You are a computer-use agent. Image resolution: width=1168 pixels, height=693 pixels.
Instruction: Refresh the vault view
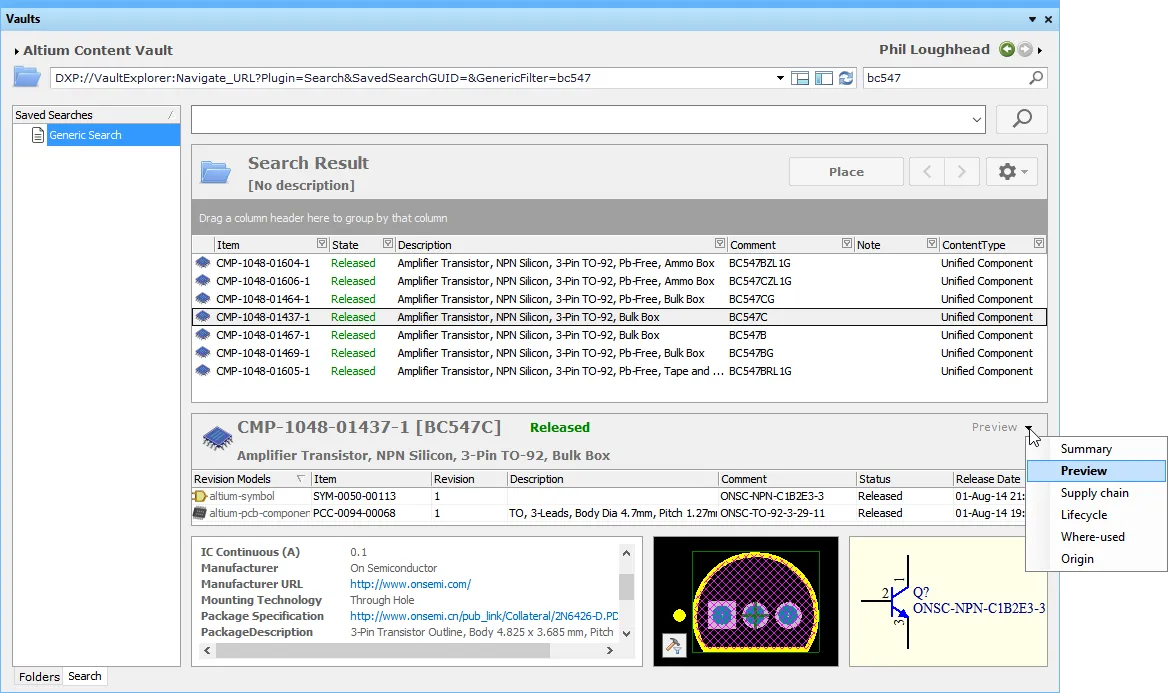point(846,77)
